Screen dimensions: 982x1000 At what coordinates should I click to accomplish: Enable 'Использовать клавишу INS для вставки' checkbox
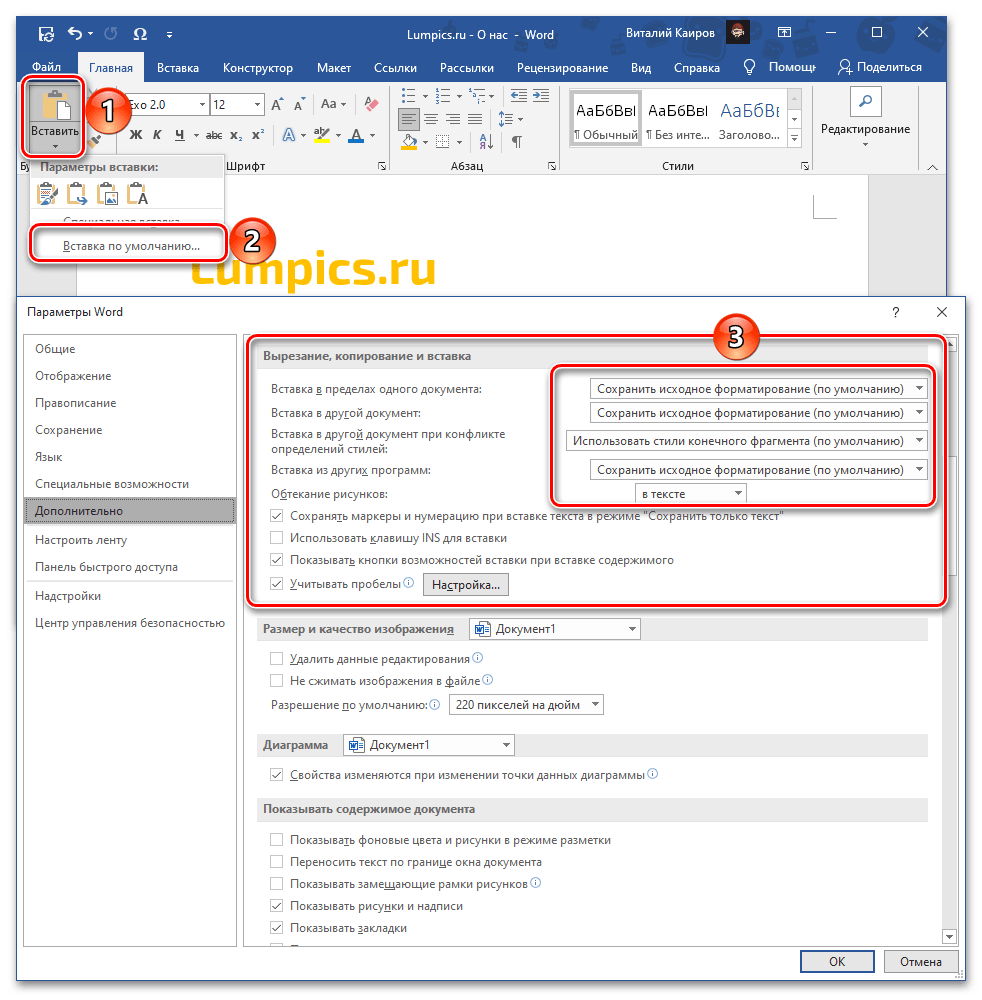point(277,539)
